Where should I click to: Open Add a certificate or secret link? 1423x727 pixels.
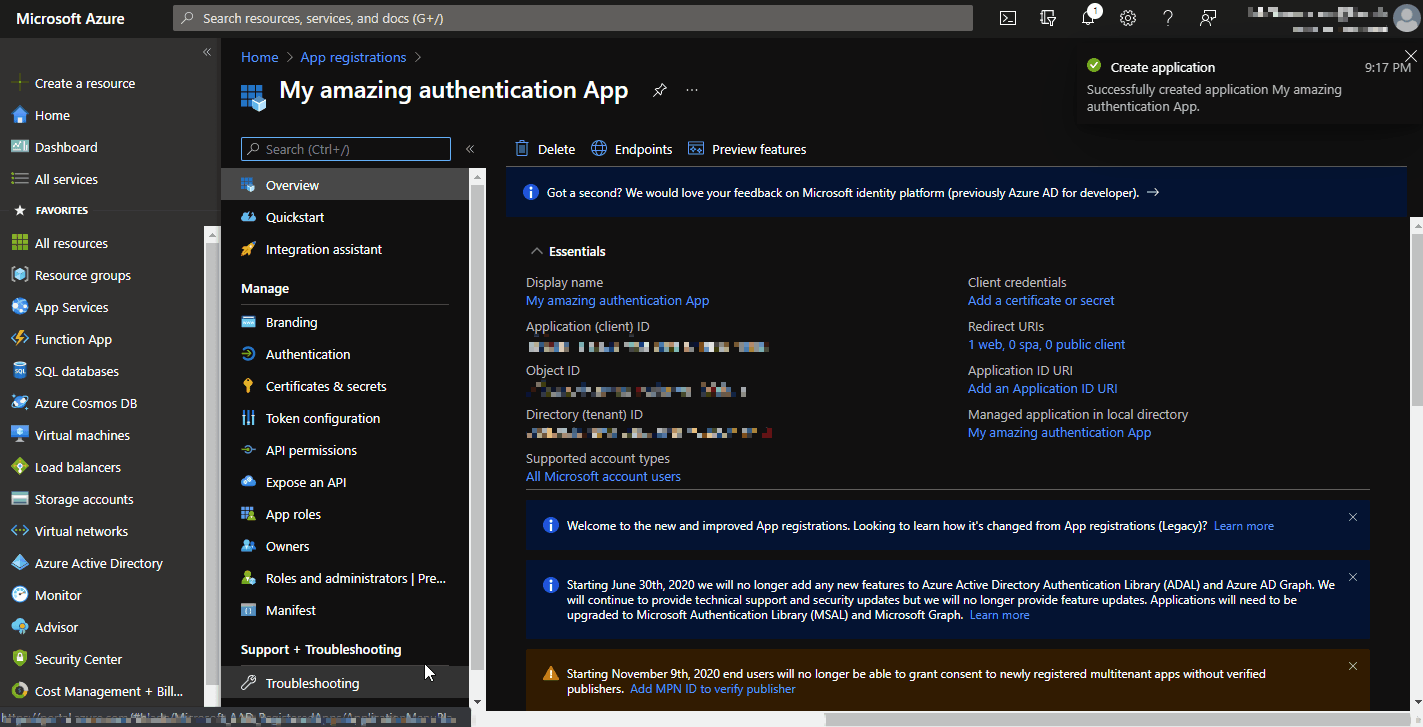1040,300
